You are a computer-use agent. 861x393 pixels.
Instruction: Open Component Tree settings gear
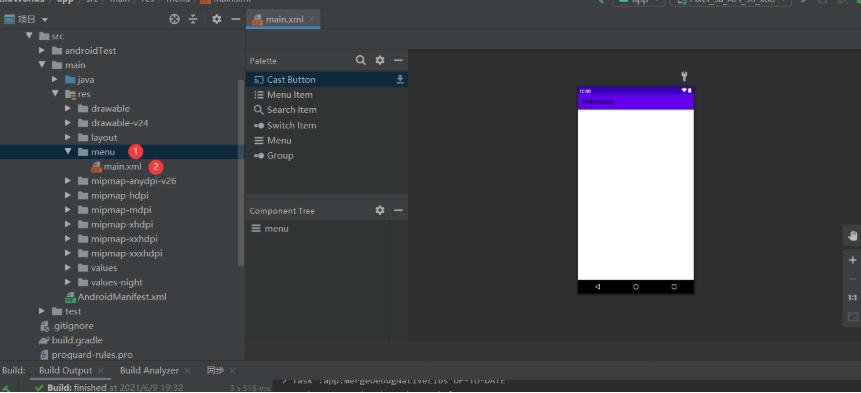(x=380, y=210)
